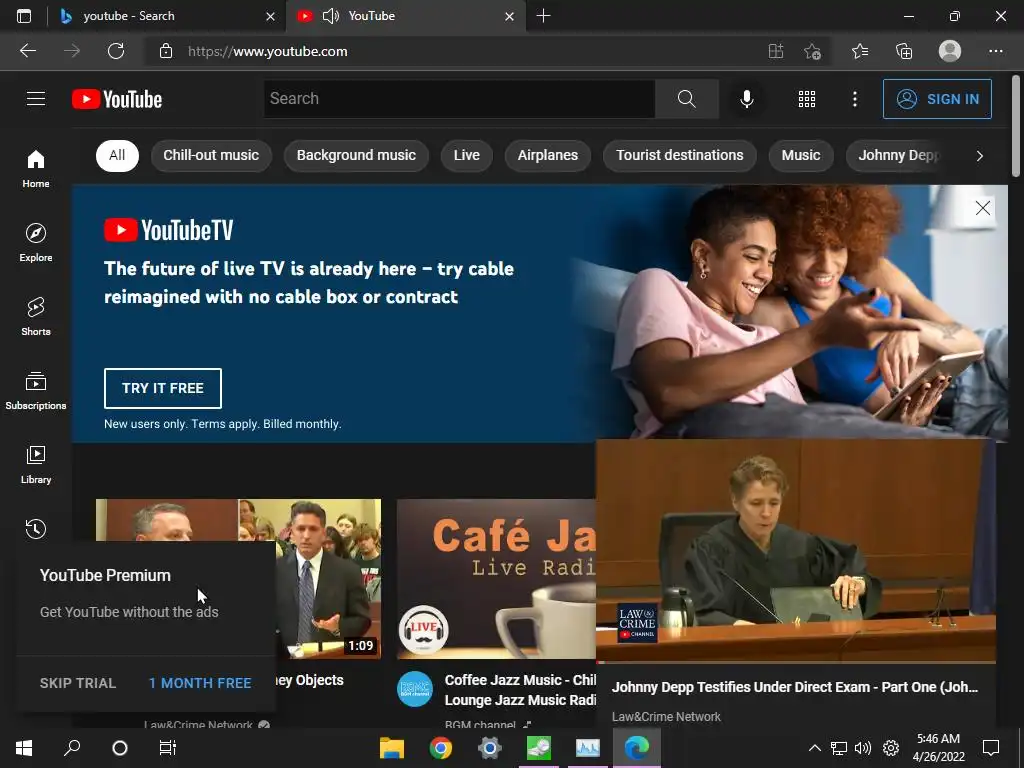Open BGM channel avatar

tap(415, 689)
